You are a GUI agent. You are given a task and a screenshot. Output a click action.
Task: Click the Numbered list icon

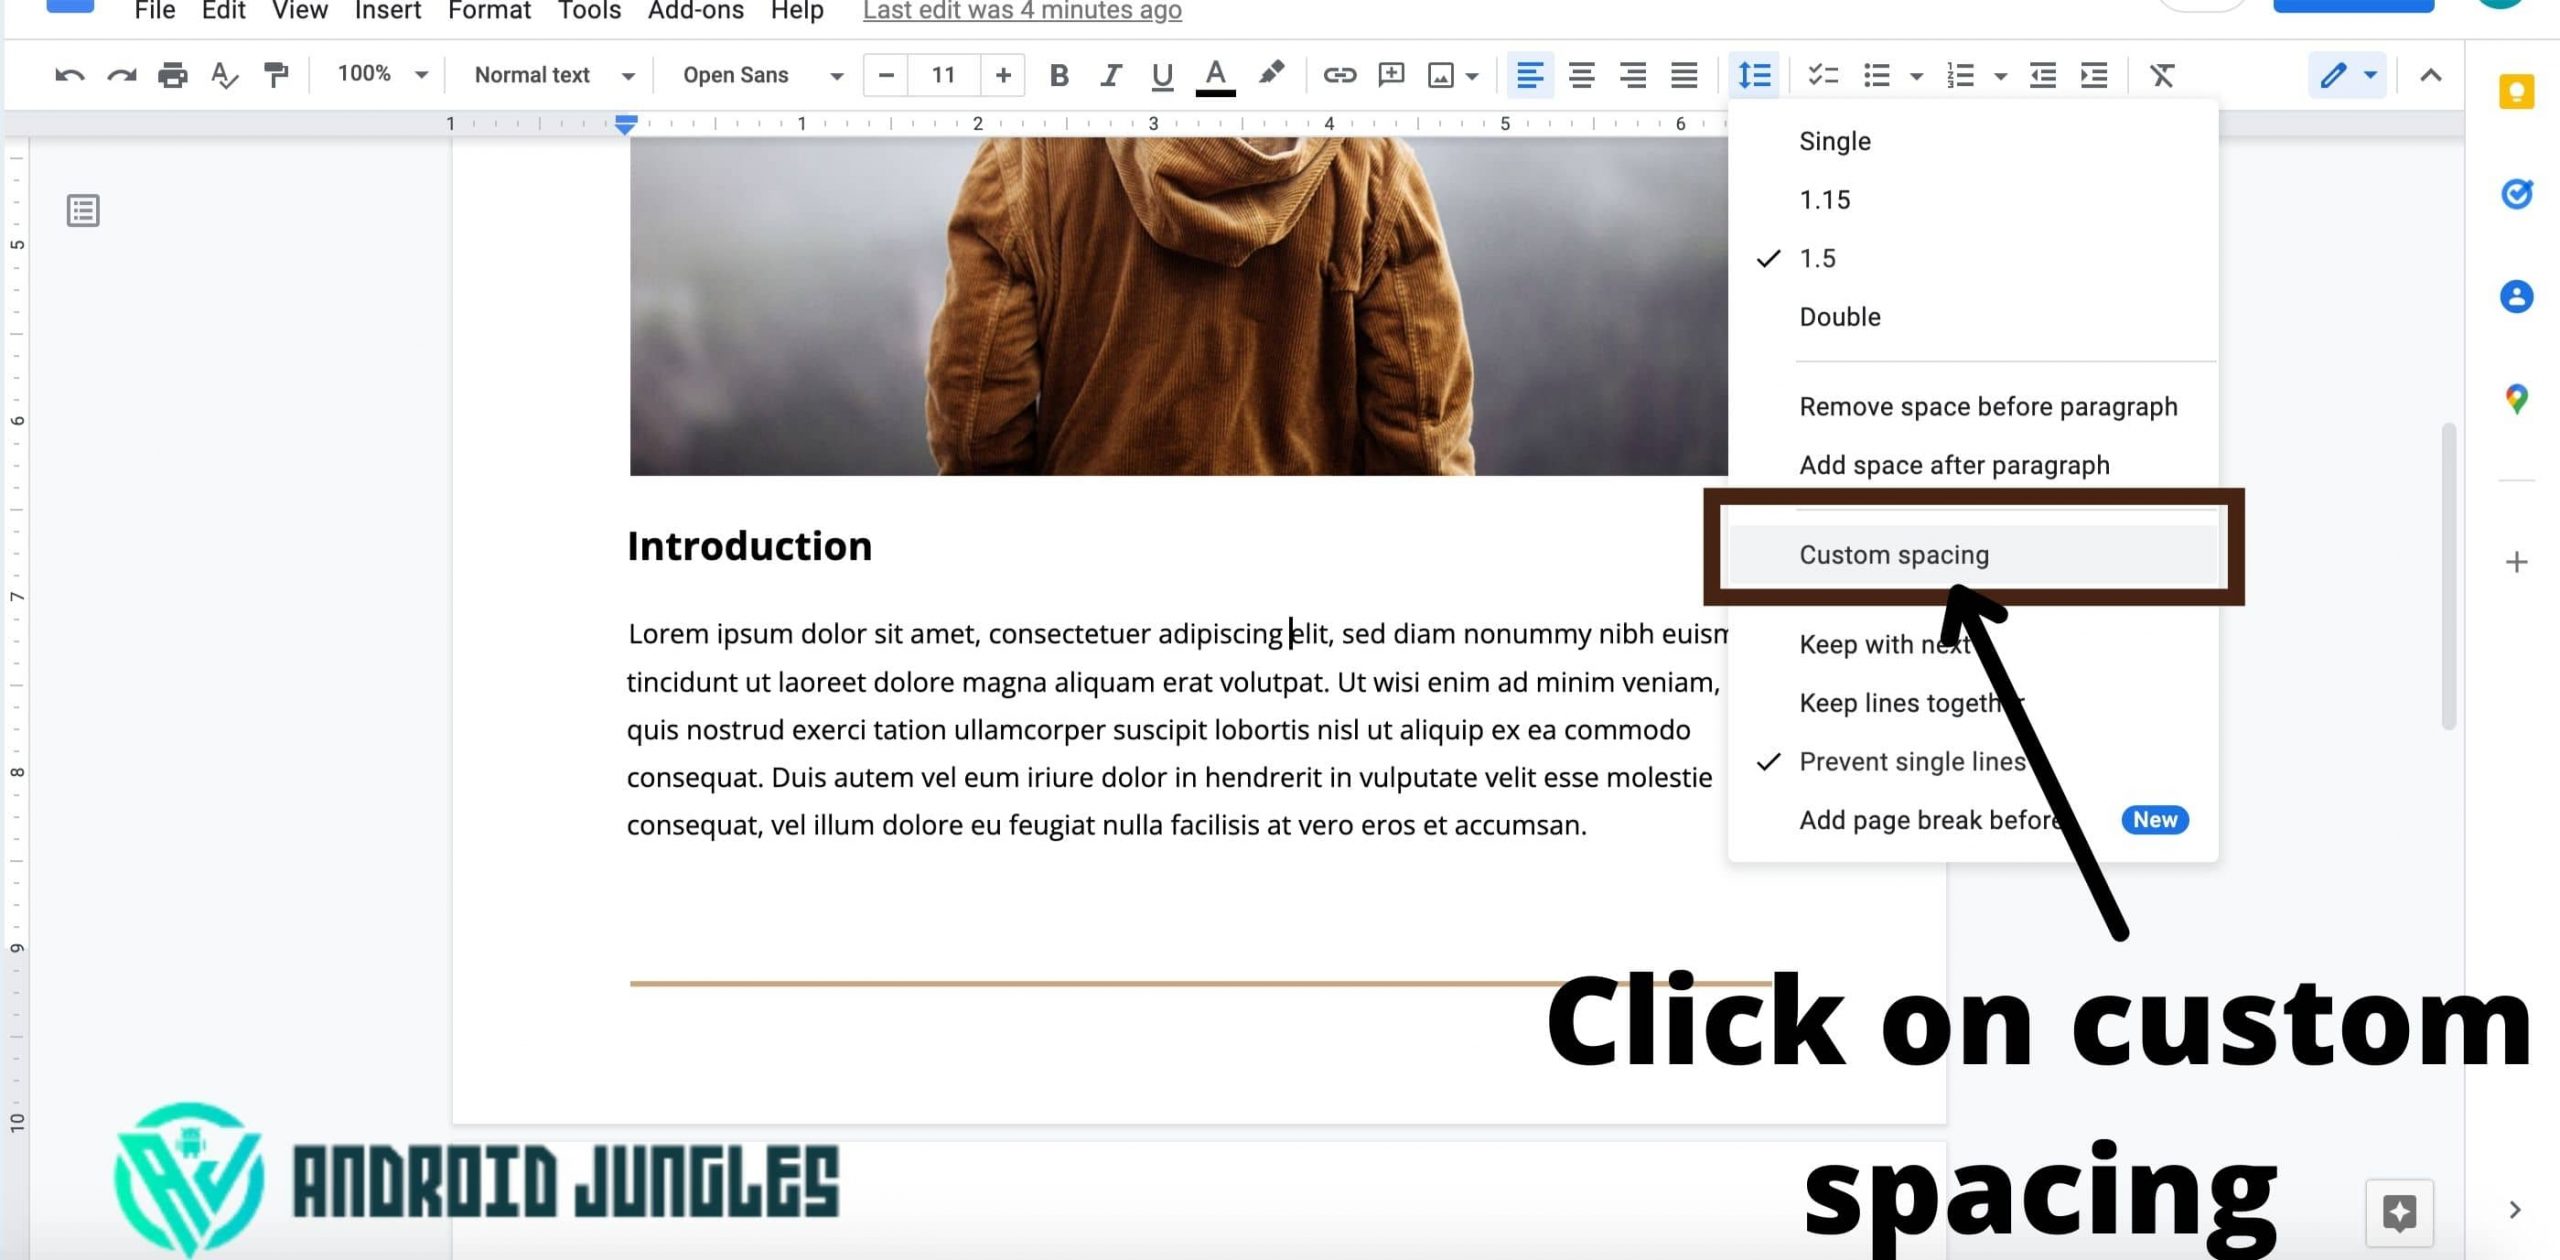click(x=1960, y=75)
